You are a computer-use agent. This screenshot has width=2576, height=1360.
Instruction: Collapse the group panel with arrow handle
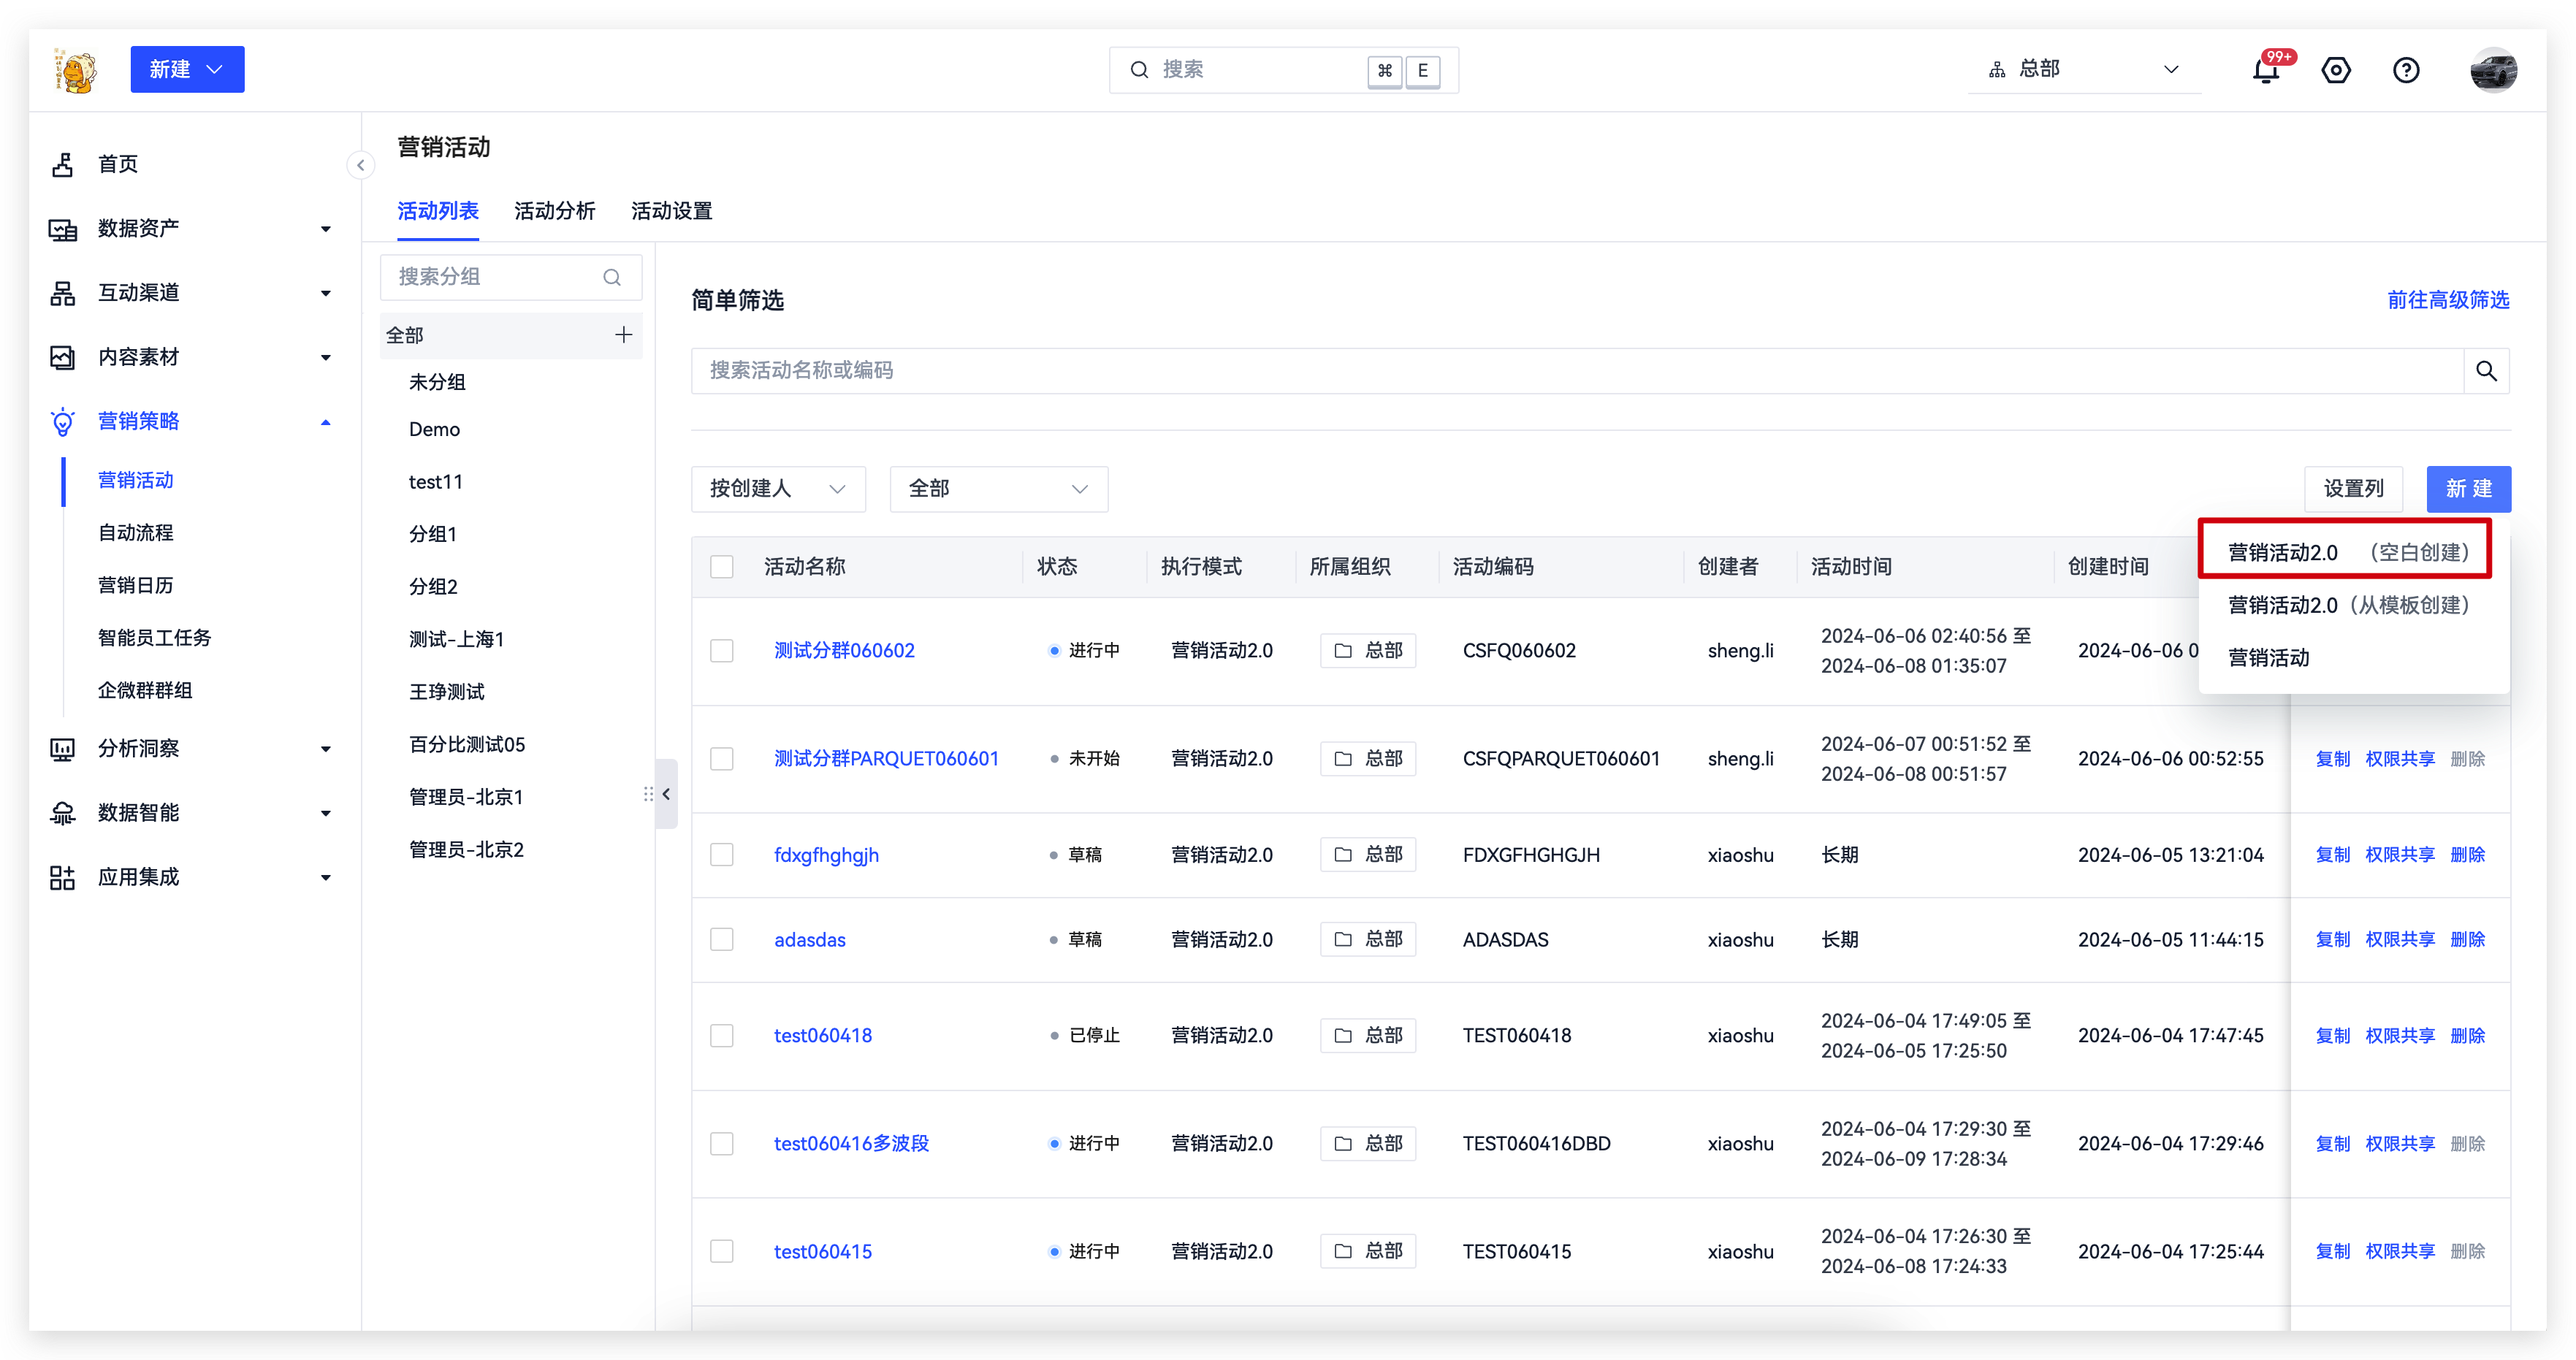click(667, 794)
